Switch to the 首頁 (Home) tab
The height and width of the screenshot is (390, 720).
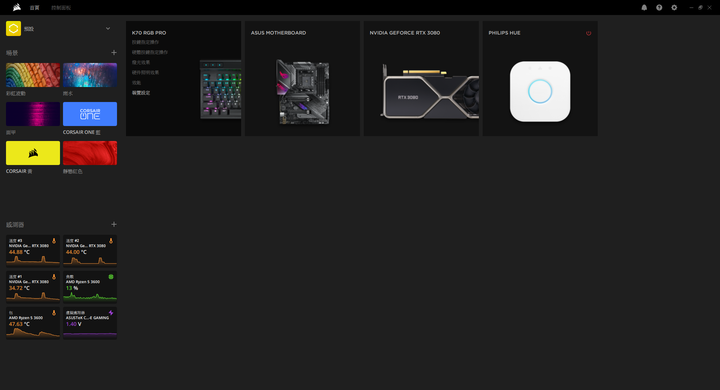pyautogui.click(x=34, y=8)
